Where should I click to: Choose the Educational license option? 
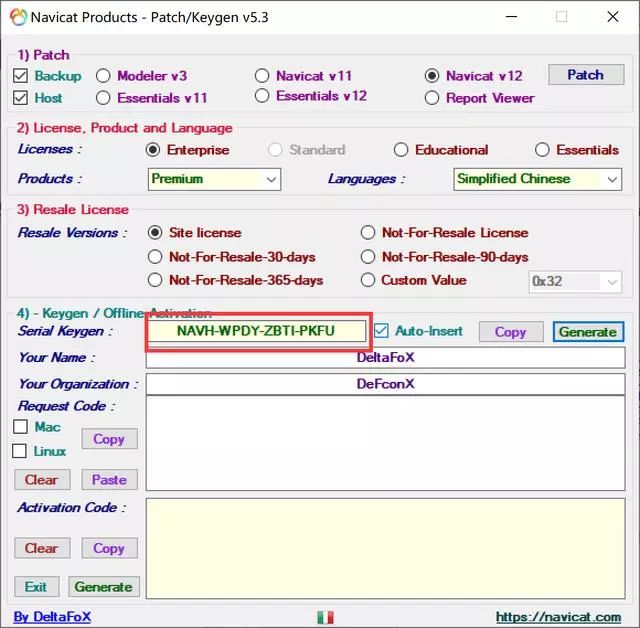click(x=401, y=150)
